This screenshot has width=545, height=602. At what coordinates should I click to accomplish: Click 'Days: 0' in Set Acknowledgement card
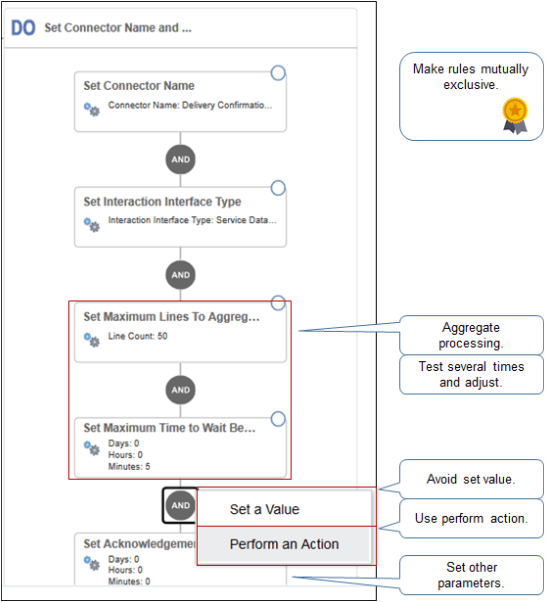point(124,559)
